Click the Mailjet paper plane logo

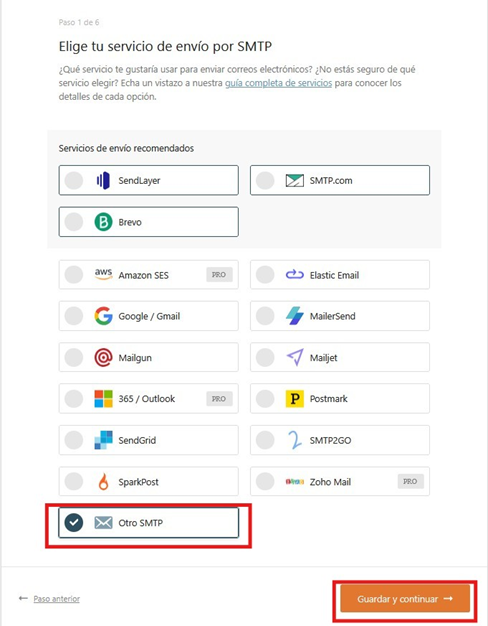coord(295,357)
